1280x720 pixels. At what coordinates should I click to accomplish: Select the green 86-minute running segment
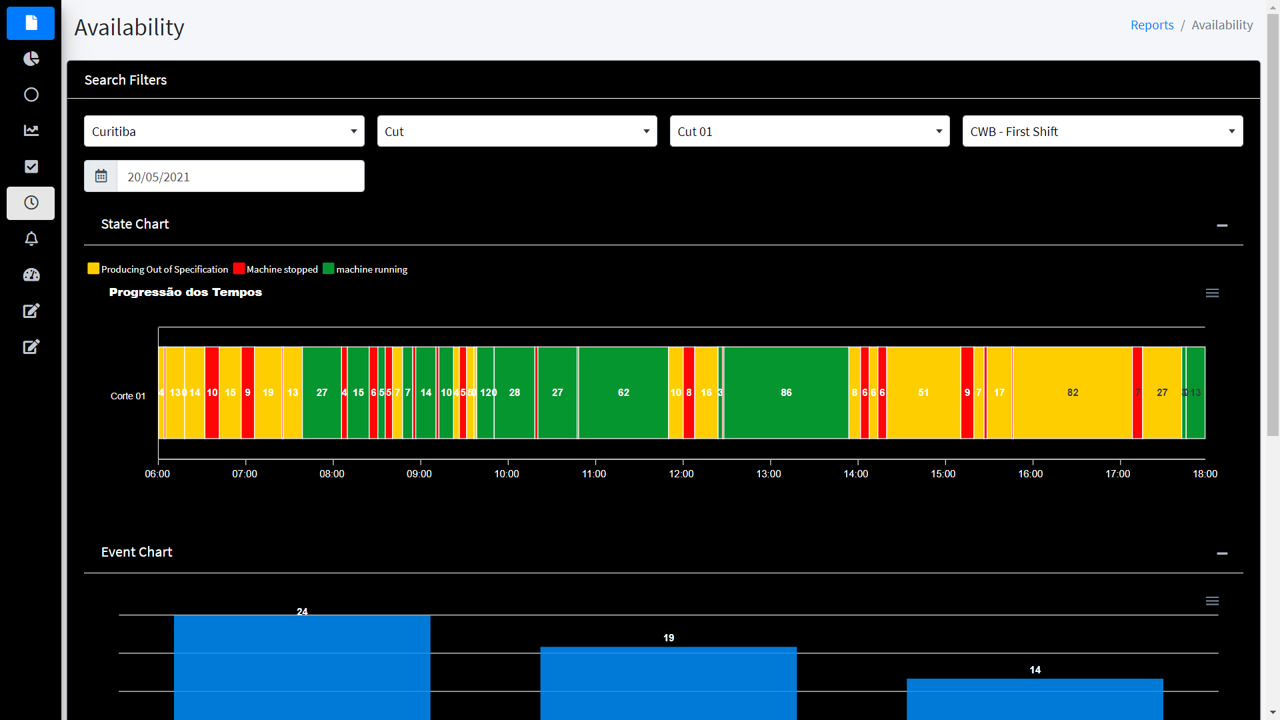pos(786,392)
